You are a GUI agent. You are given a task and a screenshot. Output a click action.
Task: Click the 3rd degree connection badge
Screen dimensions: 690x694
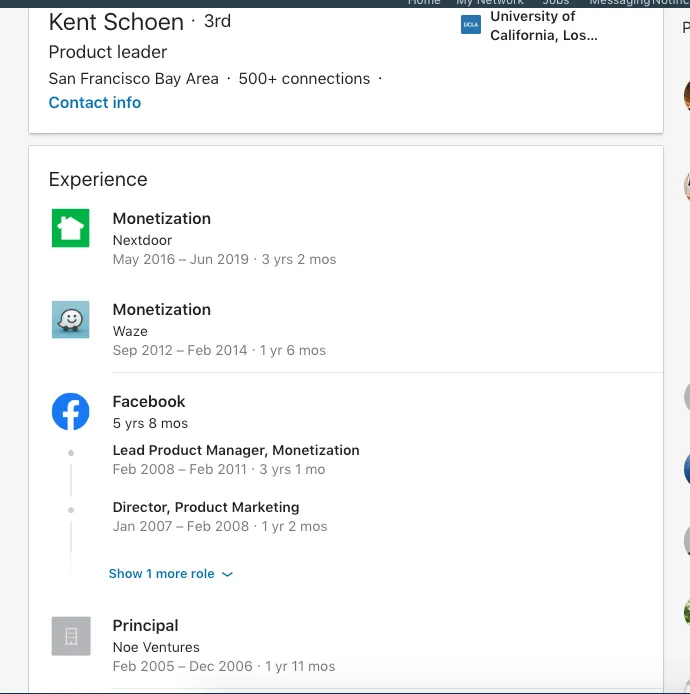[x=217, y=21]
